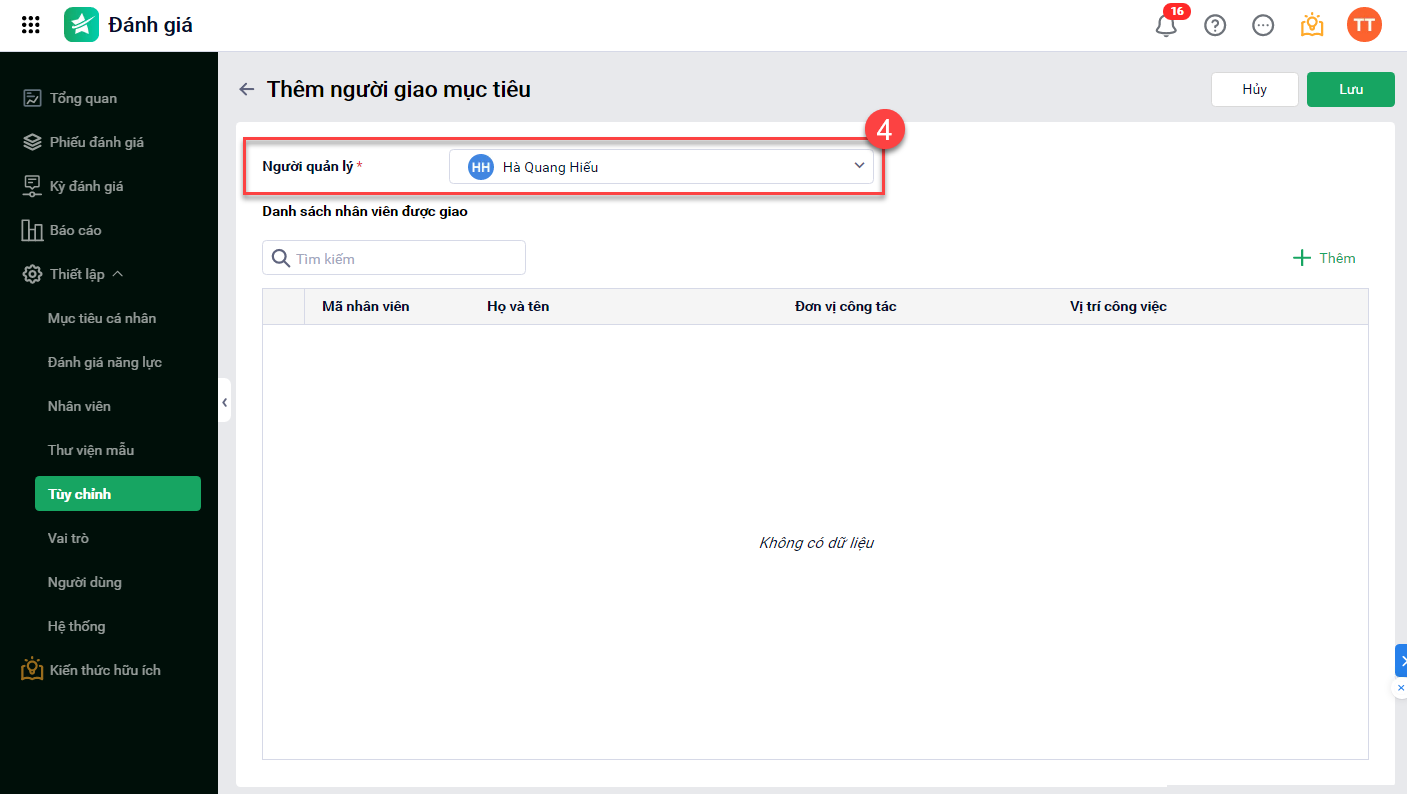Click the Danh sách nhân viên được giao label
1407x794 pixels.
tap(365, 211)
